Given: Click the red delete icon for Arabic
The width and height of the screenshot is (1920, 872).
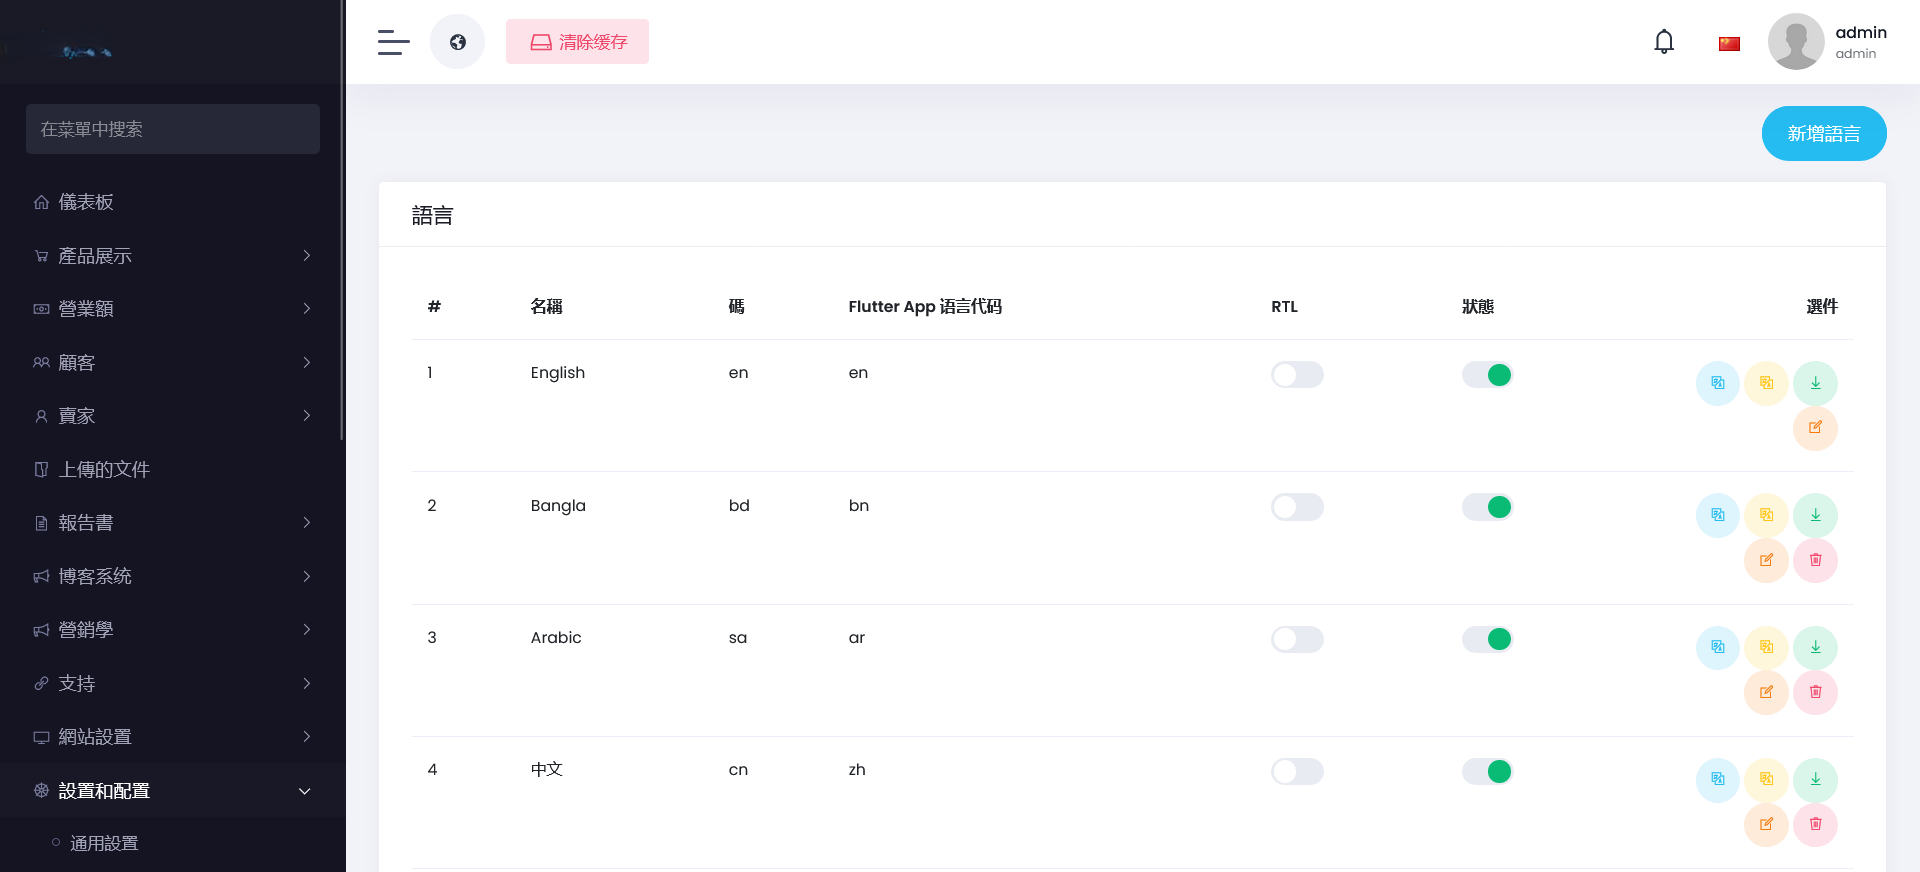Looking at the screenshot, I should tap(1815, 692).
